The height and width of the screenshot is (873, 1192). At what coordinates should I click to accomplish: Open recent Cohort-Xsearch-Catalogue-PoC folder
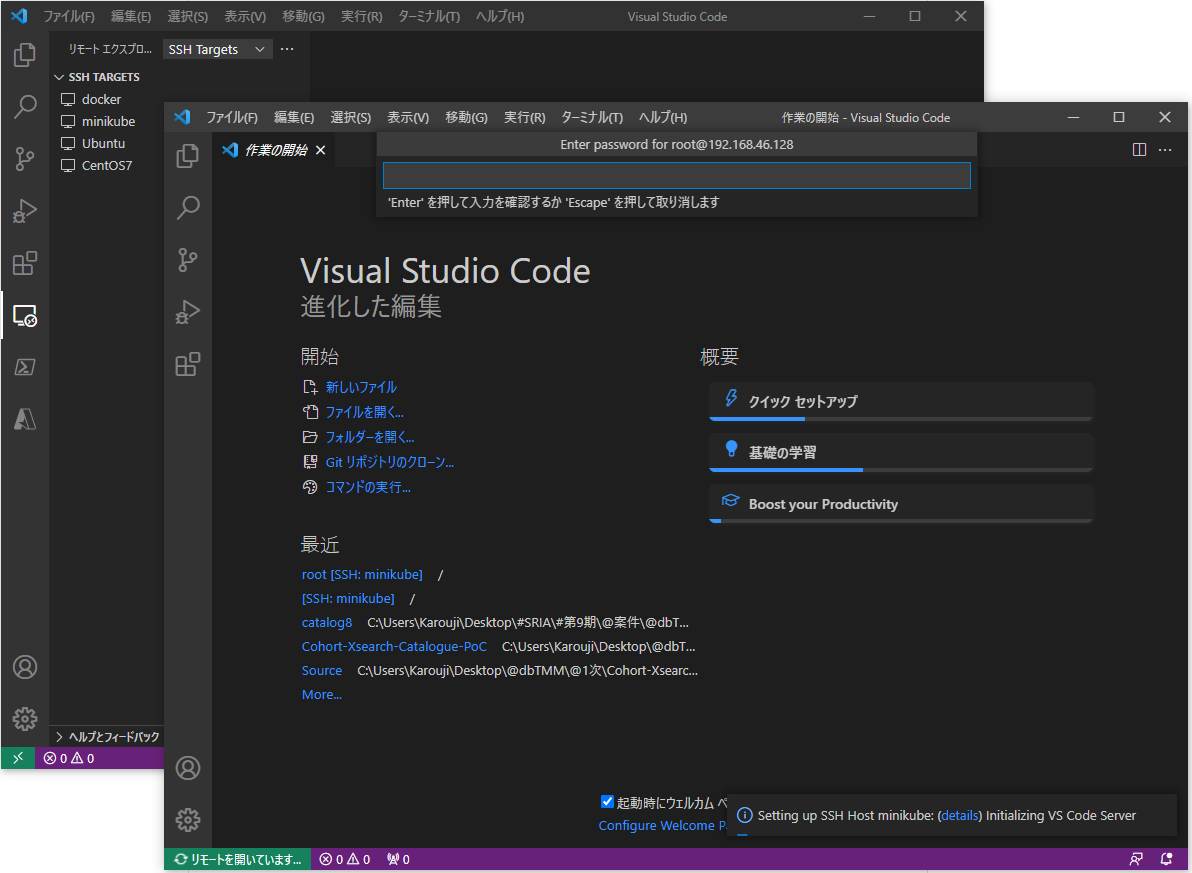tap(394, 647)
